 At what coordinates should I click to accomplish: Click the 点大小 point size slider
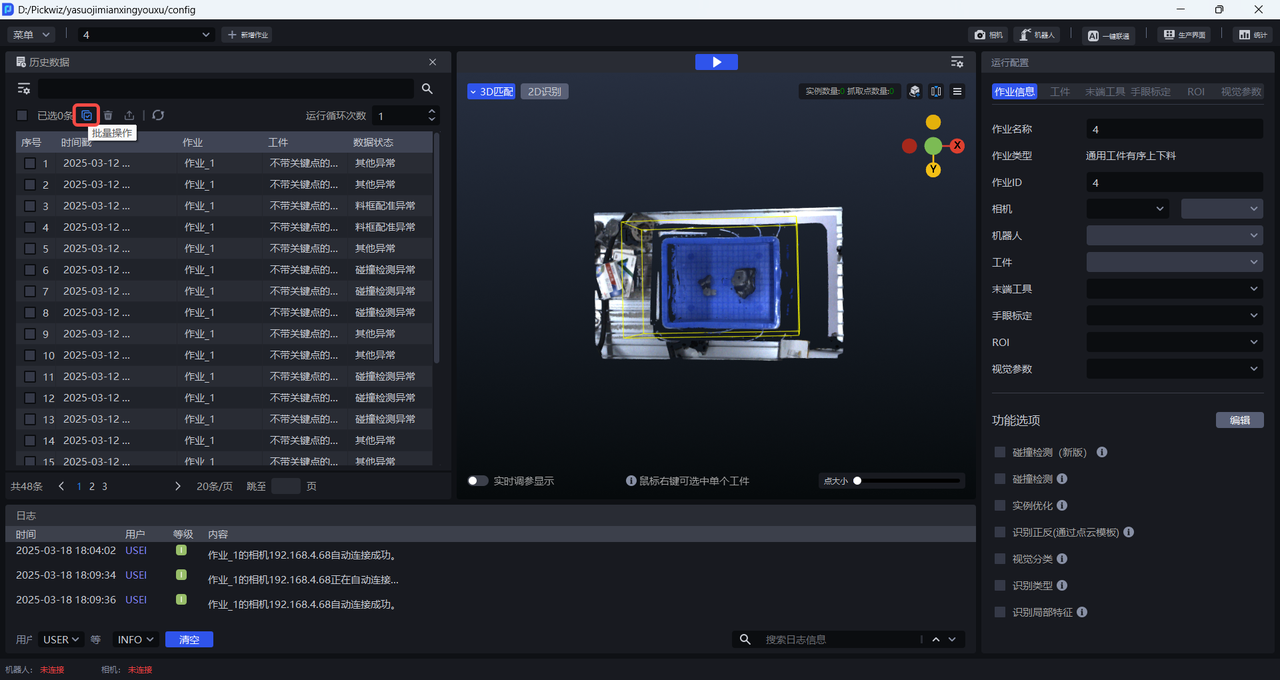point(908,481)
